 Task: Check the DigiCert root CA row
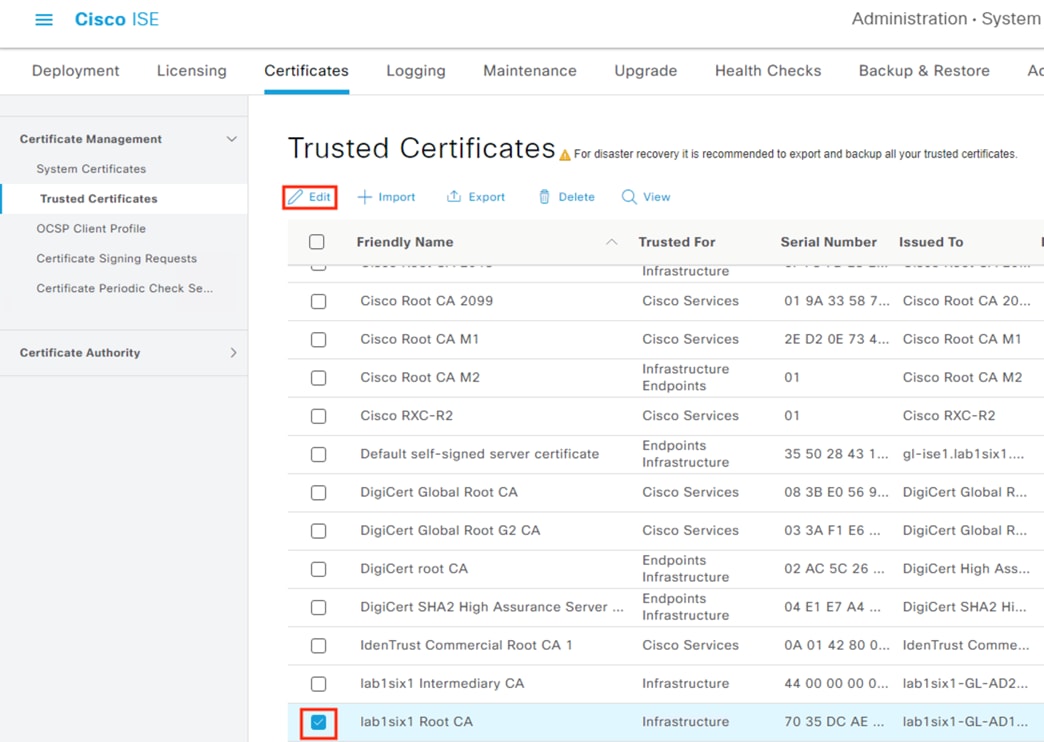coord(319,569)
